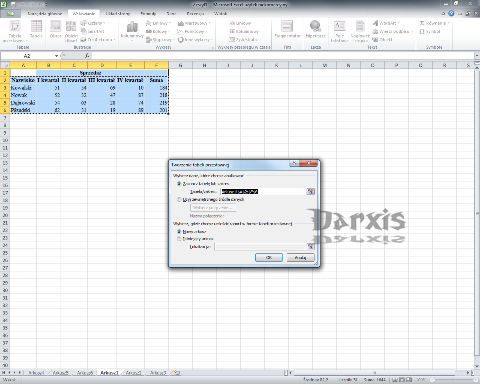480x384 pixels.
Task: Expand the Name Box dropdown arrow
Action: point(56,56)
